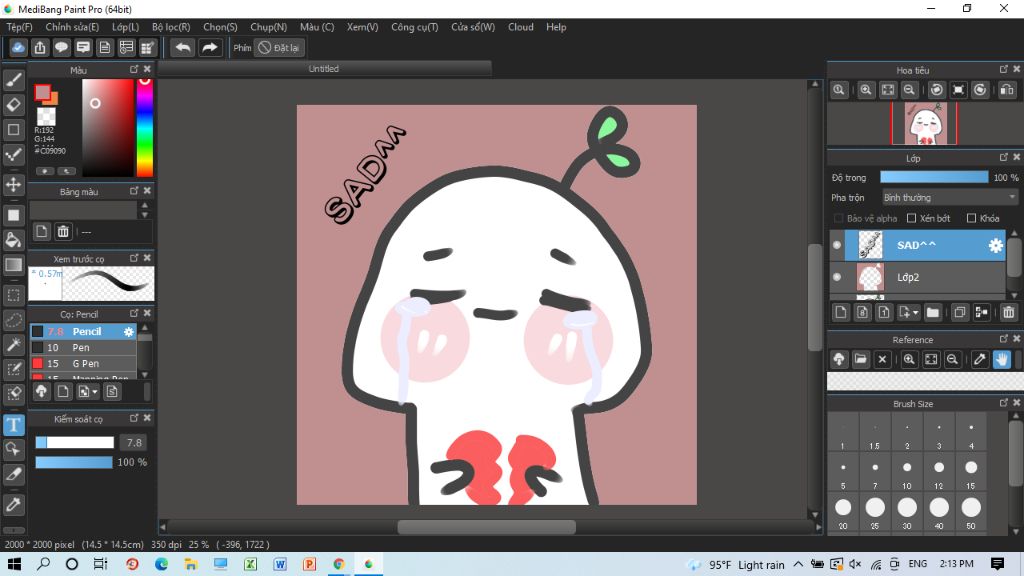Image resolution: width=1024 pixels, height=576 pixels.
Task: Open Word from the taskbar
Action: pos(280,564)
